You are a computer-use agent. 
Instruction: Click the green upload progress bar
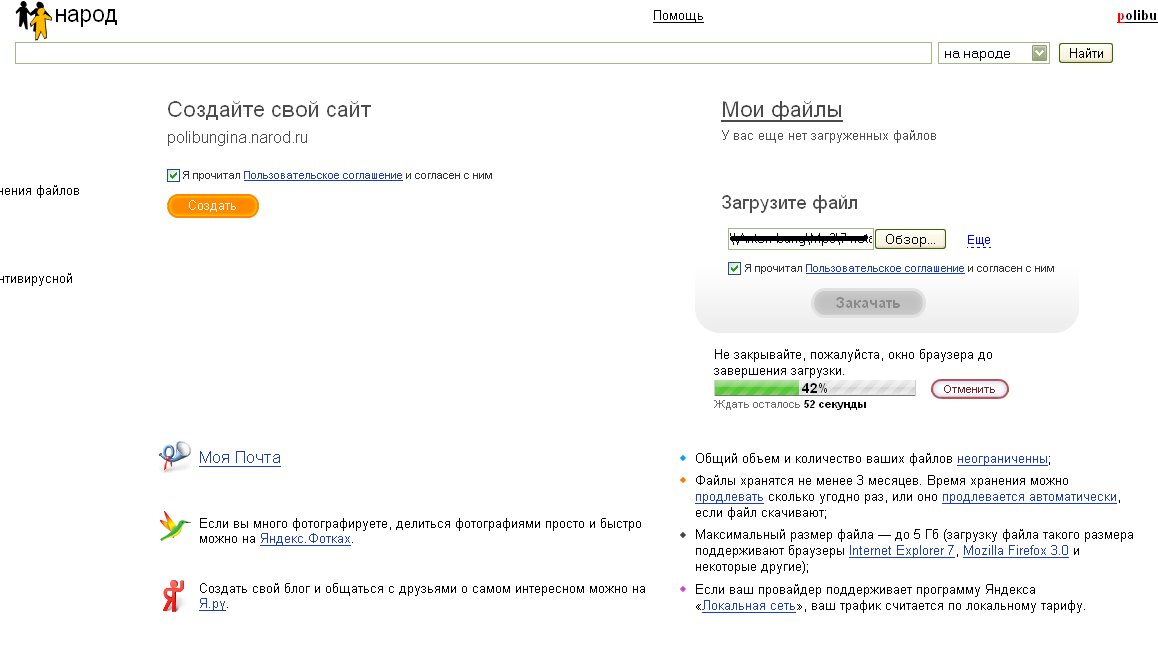(x=815, y=388)
